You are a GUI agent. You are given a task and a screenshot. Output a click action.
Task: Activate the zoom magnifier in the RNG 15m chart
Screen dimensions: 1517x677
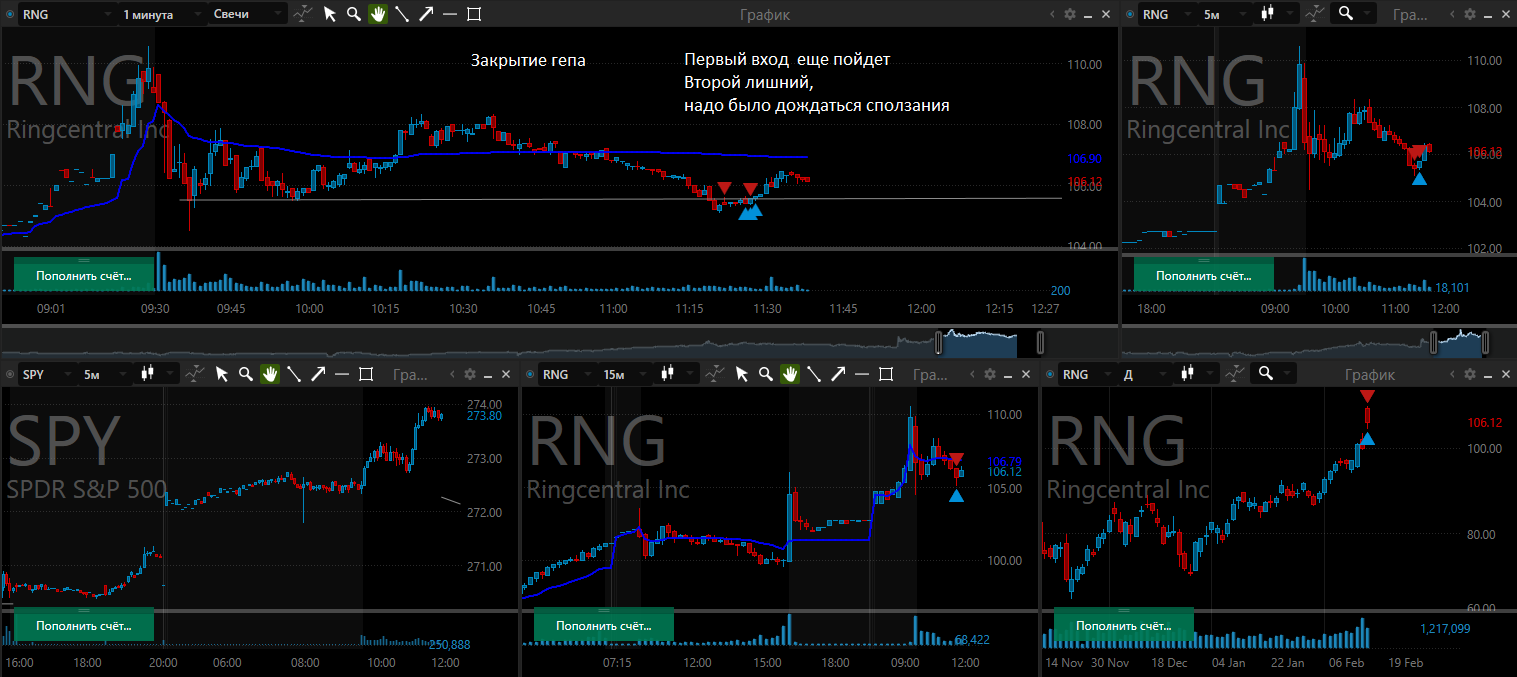(x=765, y=374)
